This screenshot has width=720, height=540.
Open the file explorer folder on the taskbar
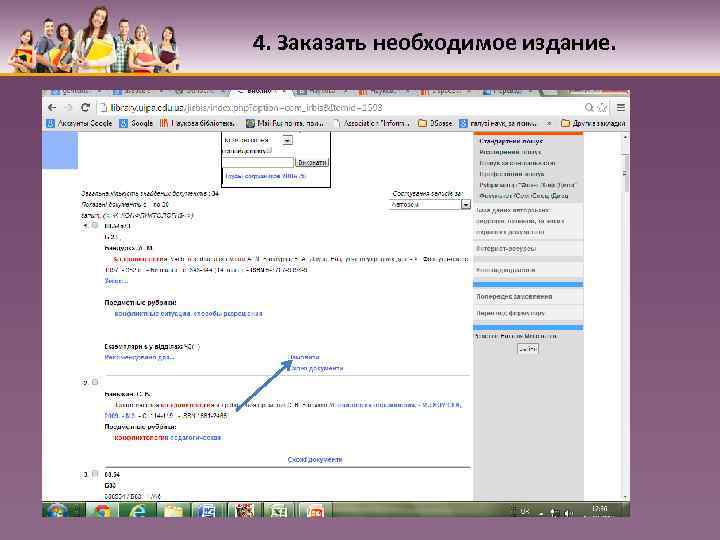tap(173, 510)
